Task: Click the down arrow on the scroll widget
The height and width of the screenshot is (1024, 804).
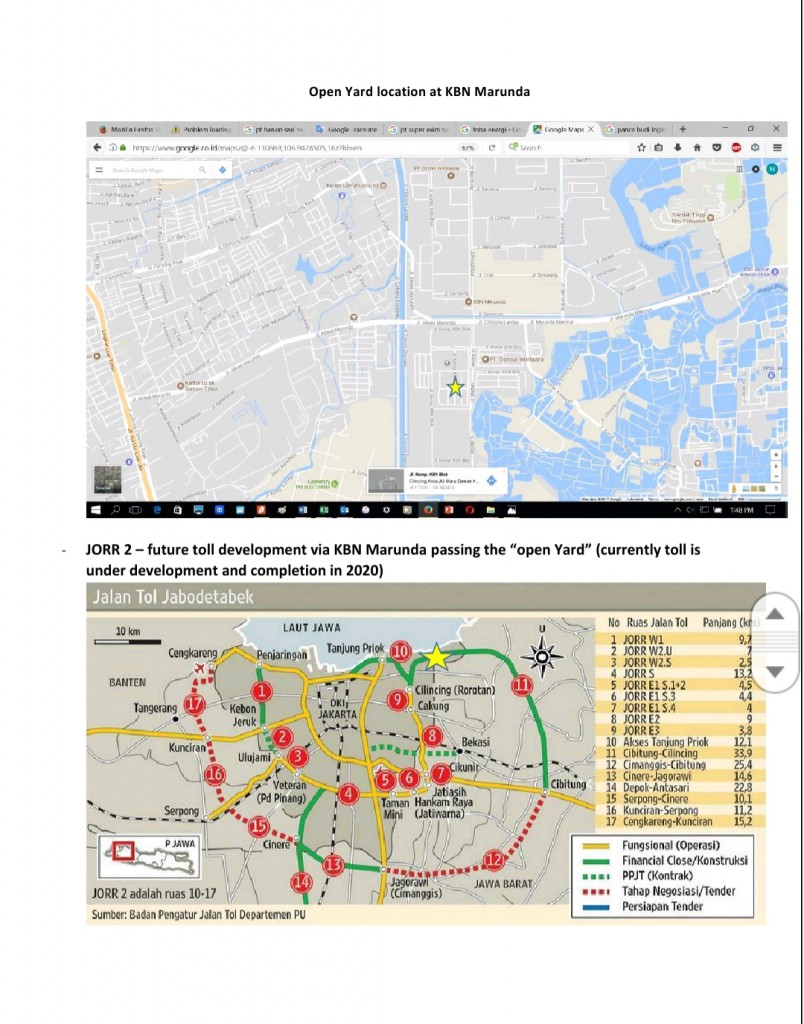Action: [x=775, y=672]
